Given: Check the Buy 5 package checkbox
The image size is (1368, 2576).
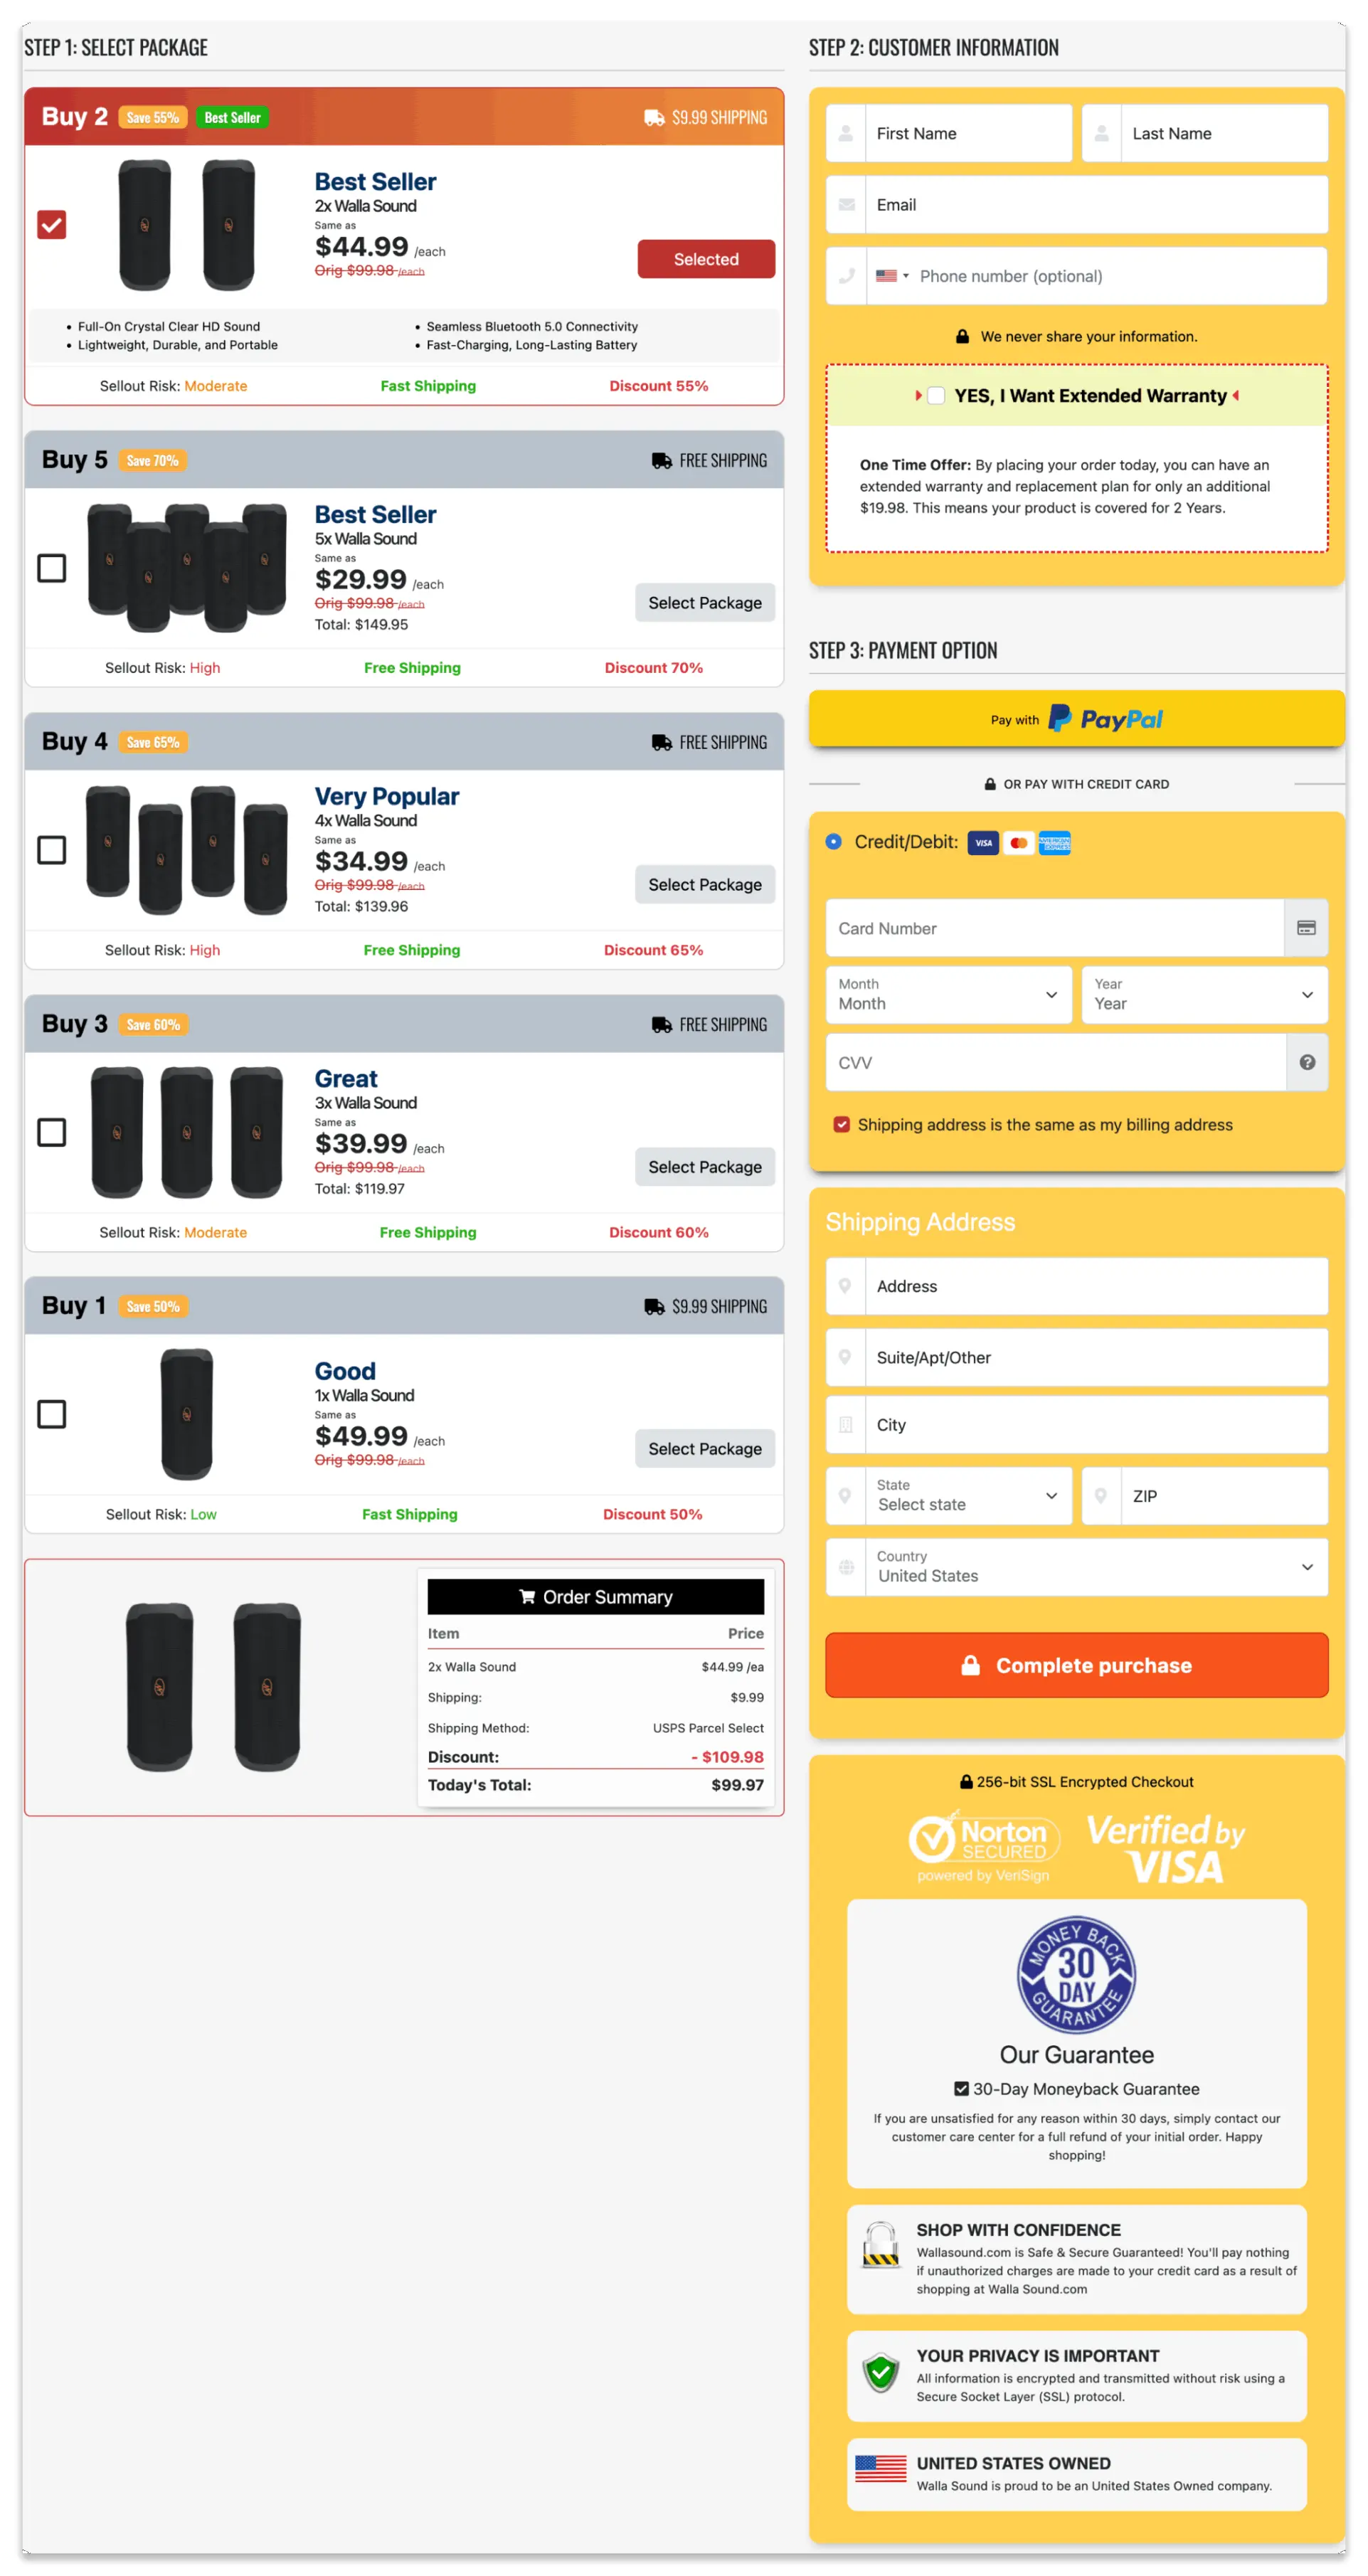Looking at the screenshot, I should pos(51,568).
